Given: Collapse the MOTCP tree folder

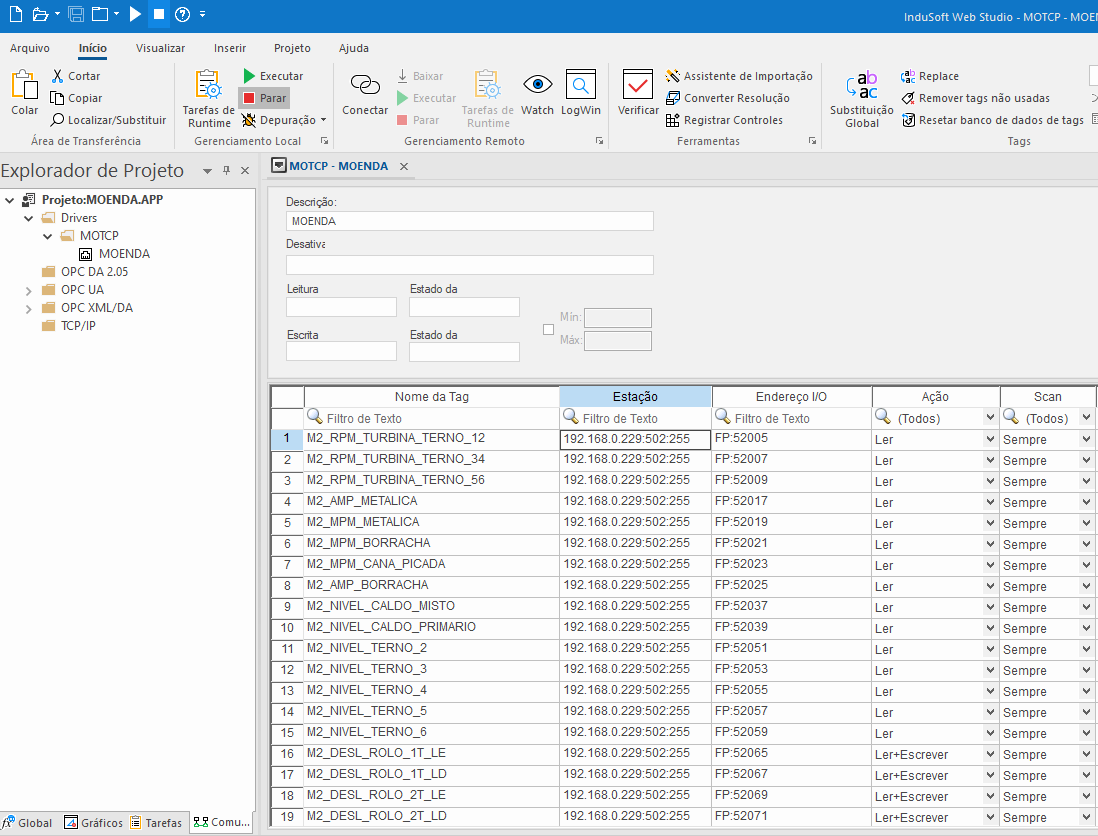Looking at the screenshot, I should click(48, 236).
